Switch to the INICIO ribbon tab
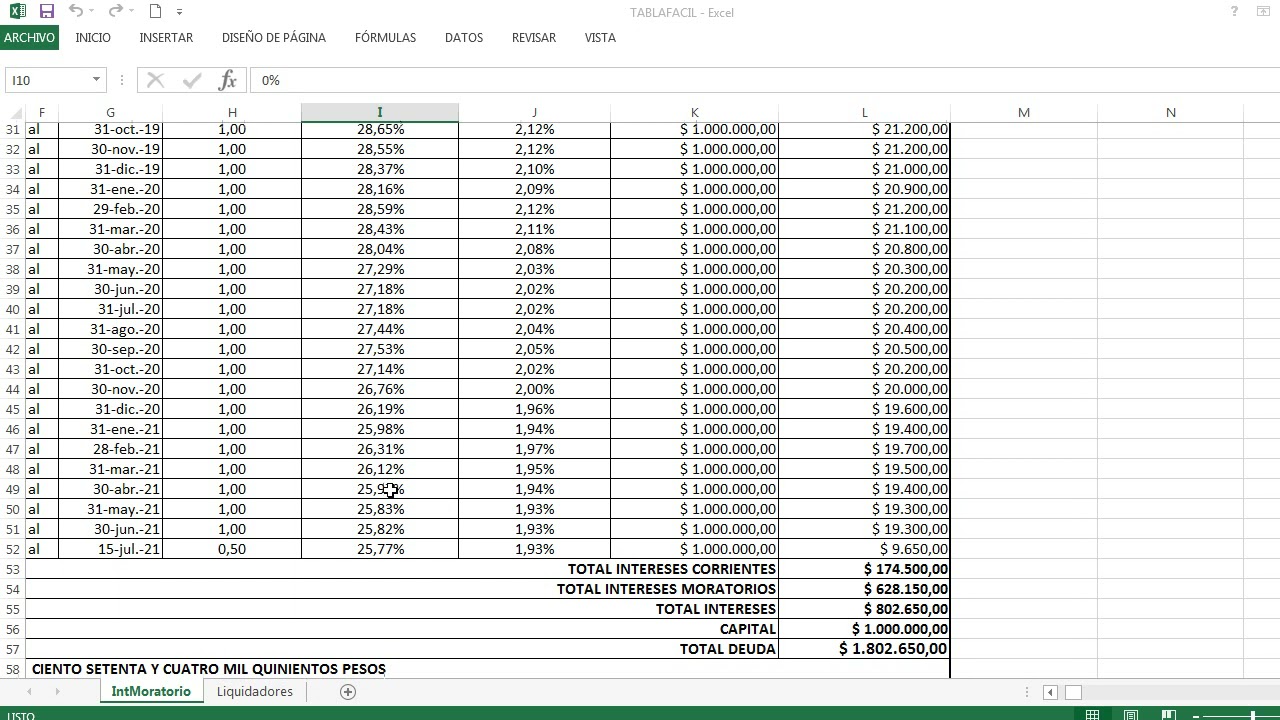 point(93,37)
